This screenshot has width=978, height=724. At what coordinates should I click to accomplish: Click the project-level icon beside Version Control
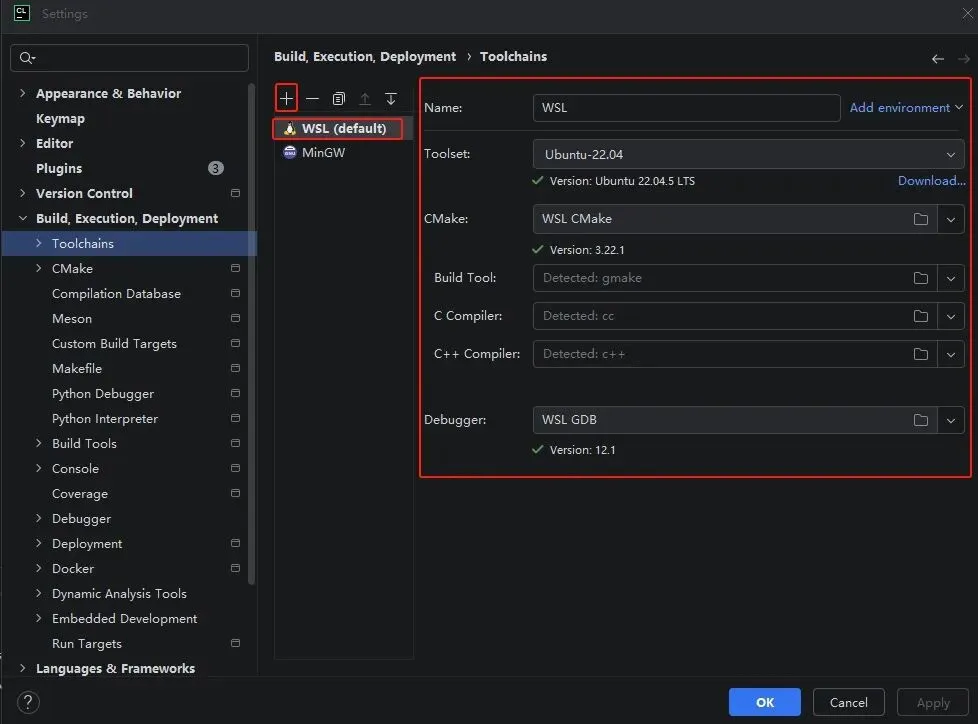click(x=235, y=193)
